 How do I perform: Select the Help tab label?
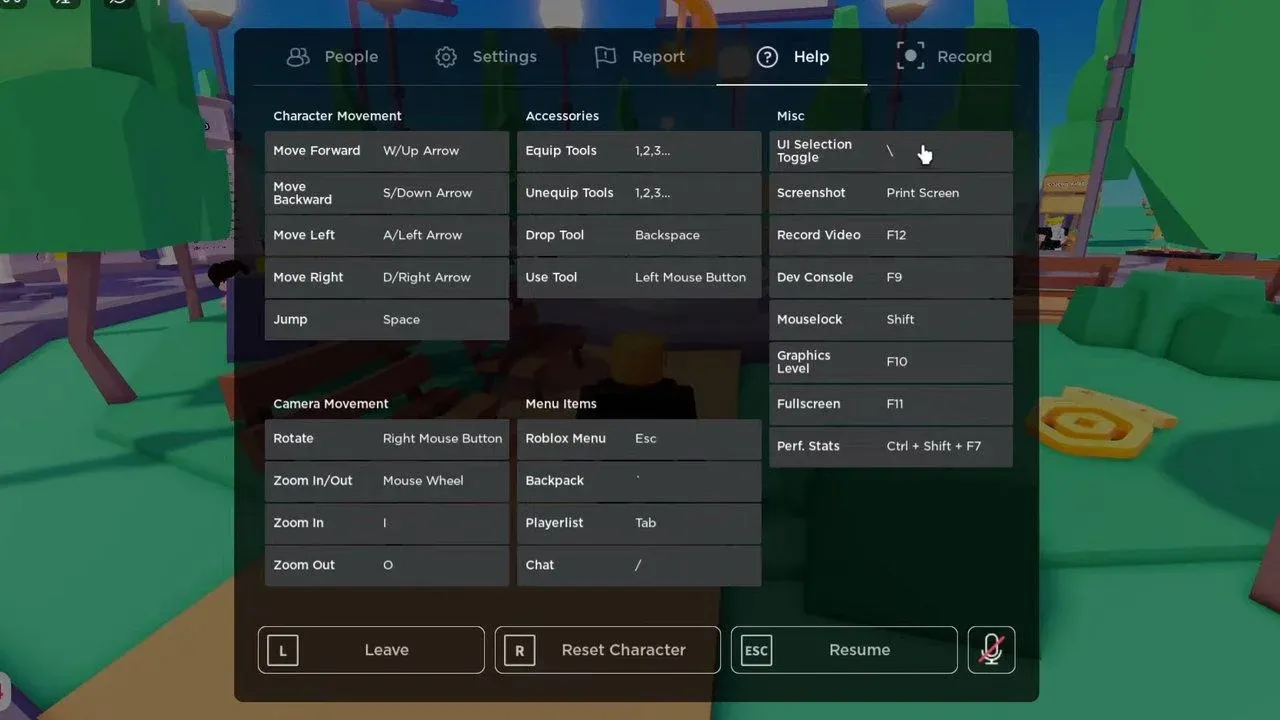point(811,57)
